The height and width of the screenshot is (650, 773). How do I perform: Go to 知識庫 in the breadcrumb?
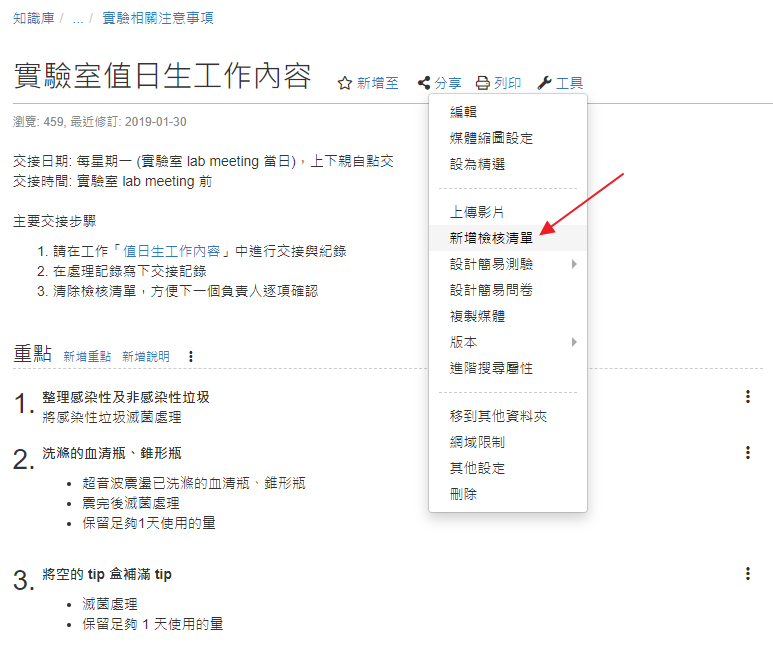(34, 18)
